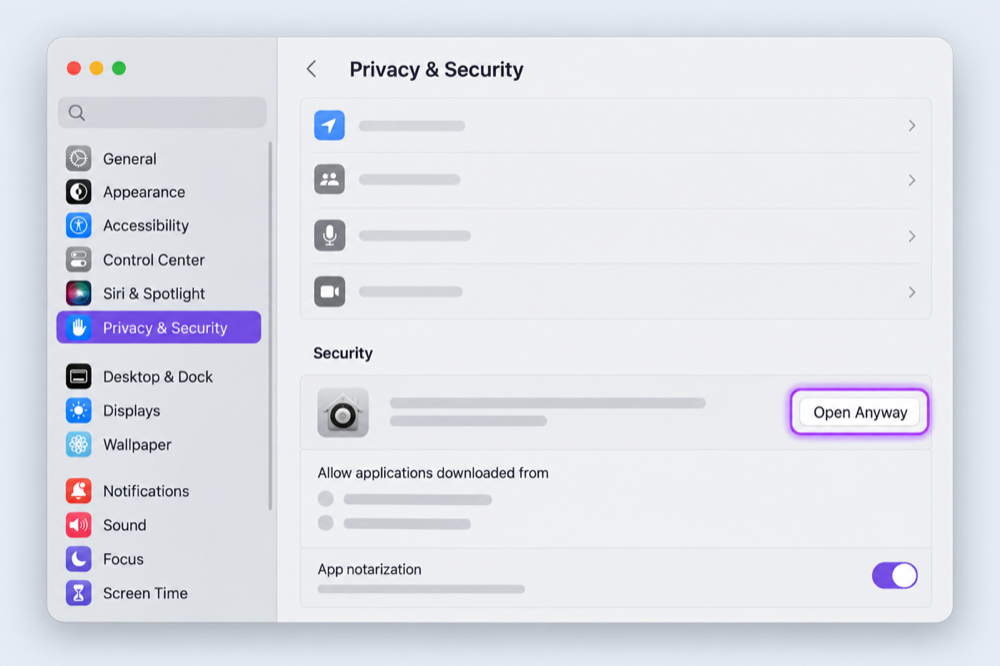Click the Privacy & Security hand icon

(78, 327)
